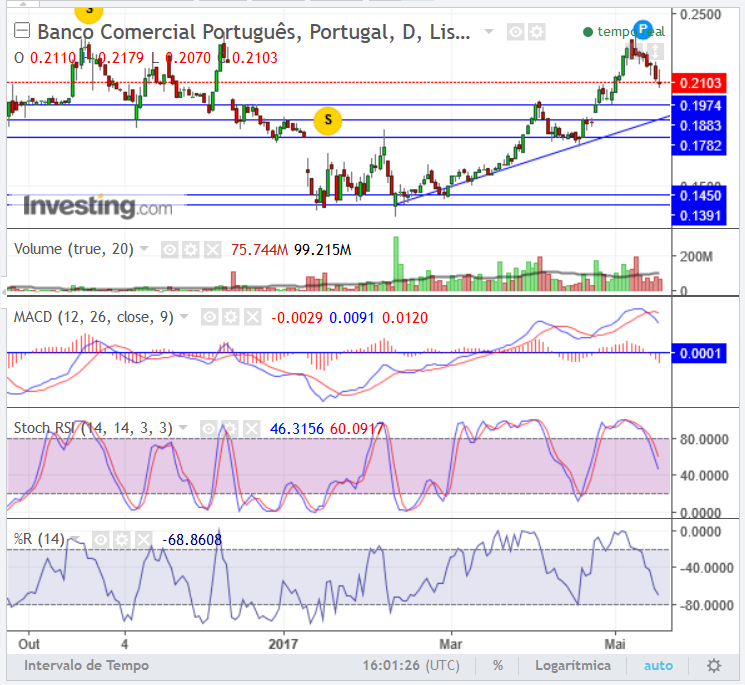
Task: Open Intervalo de Tempo selector
Action: click(x=86, y=666)
